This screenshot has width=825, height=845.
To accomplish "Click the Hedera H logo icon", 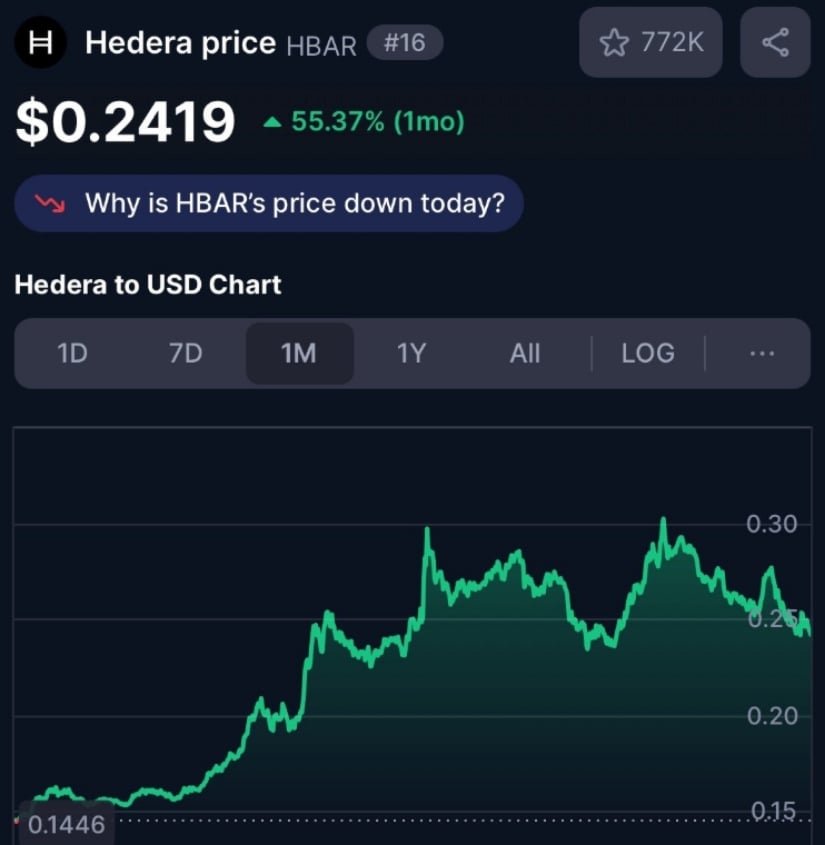I will click(x=40, y=42).
